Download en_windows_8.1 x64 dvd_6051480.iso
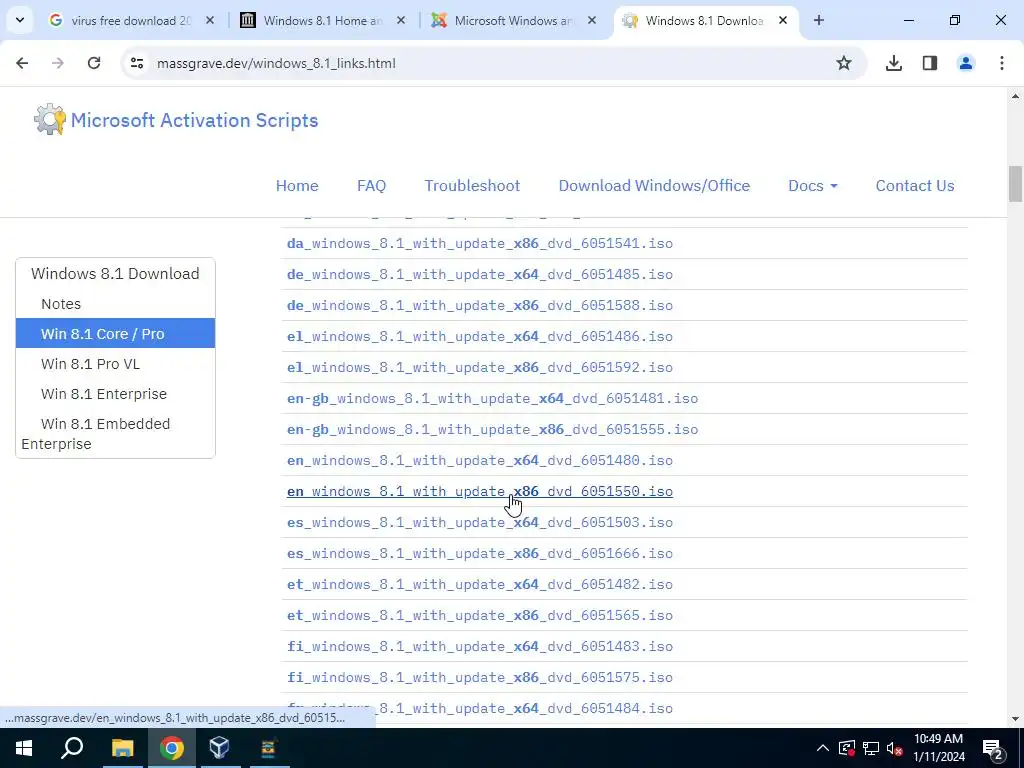The width and height of the screenshot is (1024, 768). point(480,460)
